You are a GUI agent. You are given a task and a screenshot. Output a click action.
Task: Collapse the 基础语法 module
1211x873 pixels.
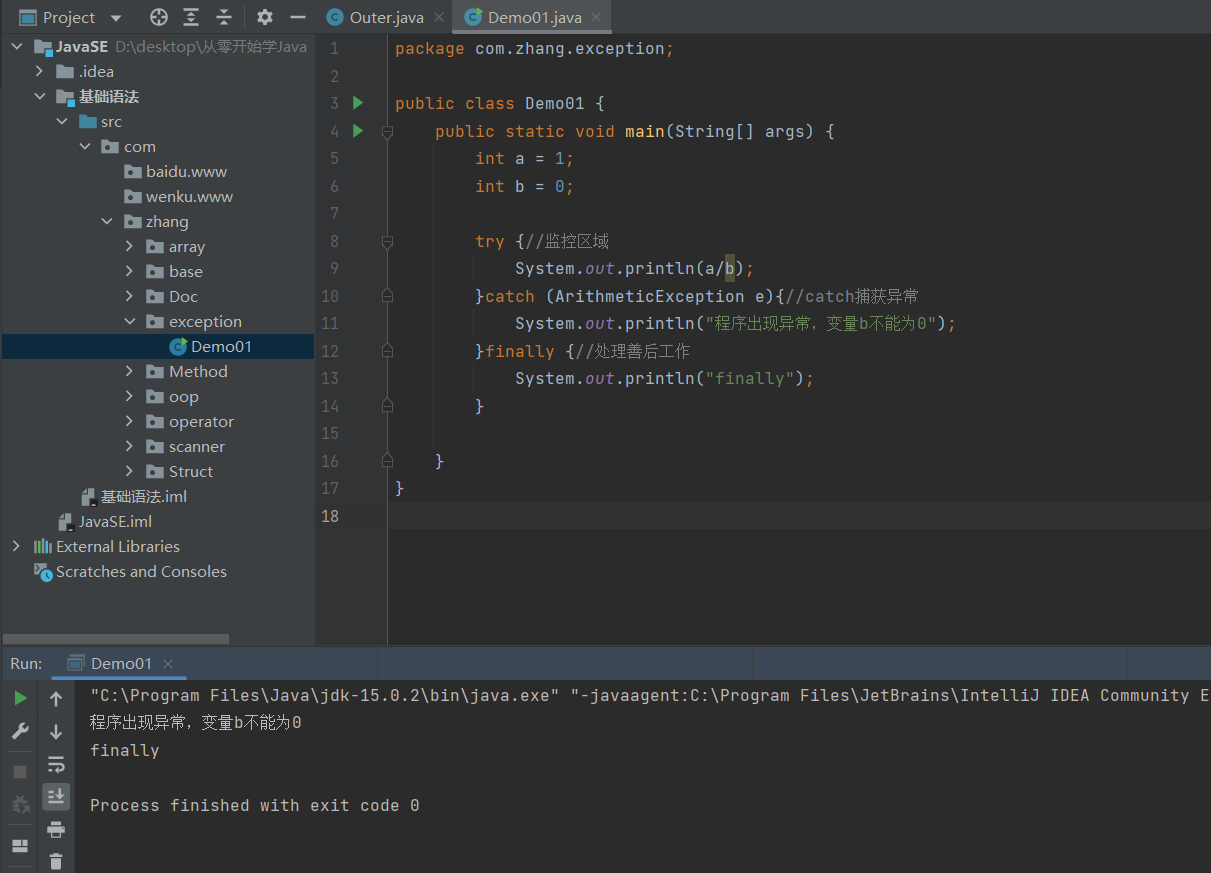coord(39,97)
